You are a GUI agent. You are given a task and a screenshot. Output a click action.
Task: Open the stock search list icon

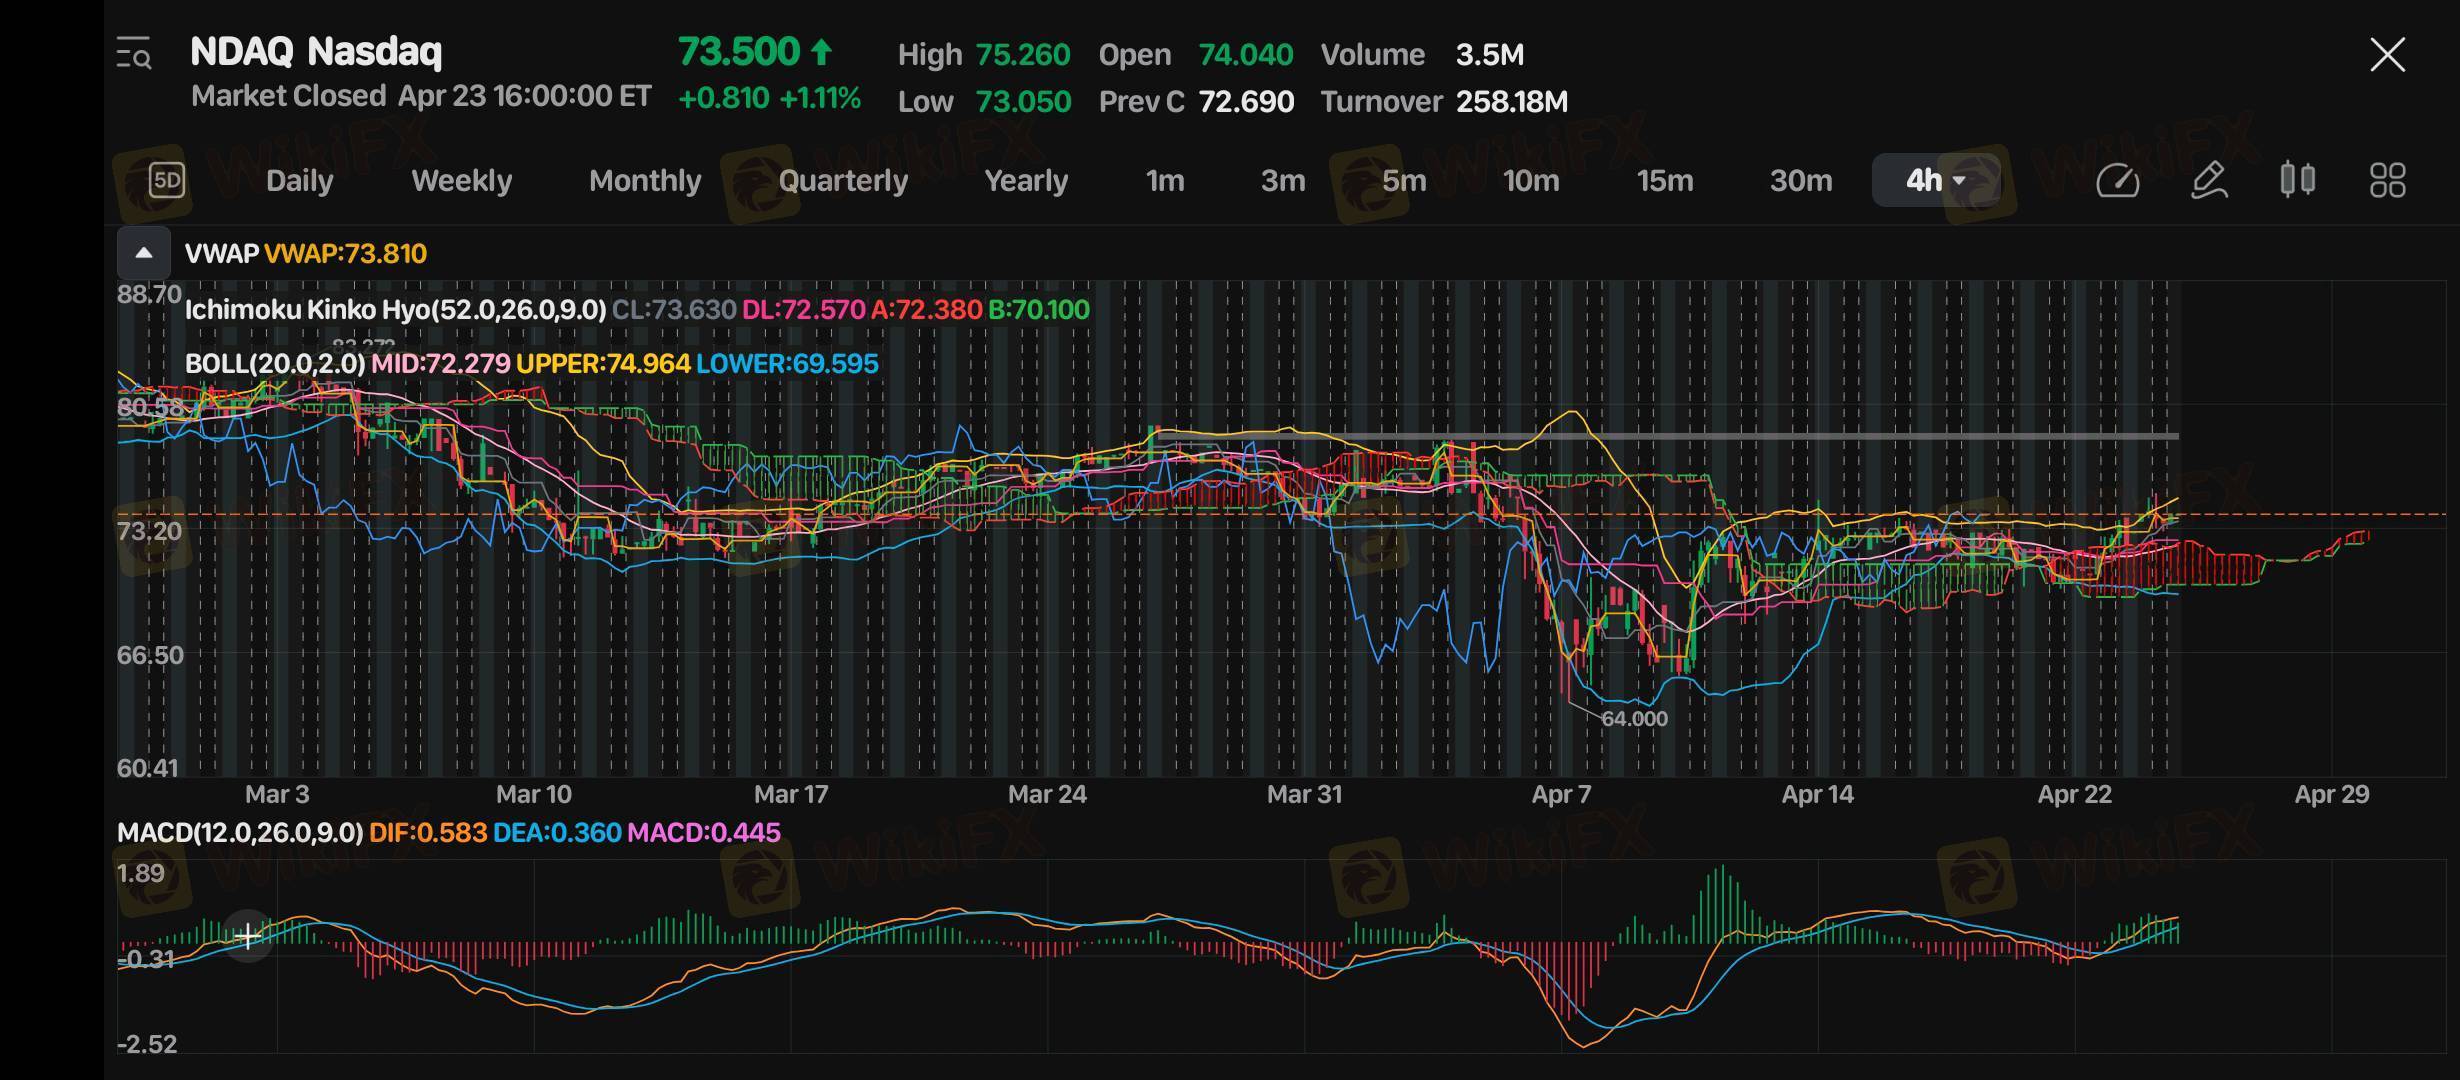point(134,54)
